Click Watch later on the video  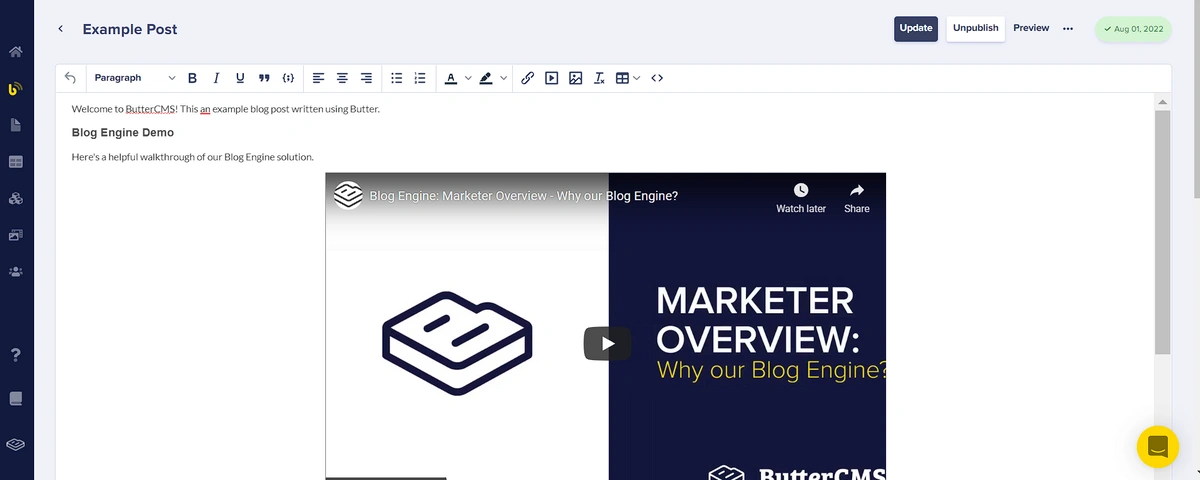pyautogui.click(x=801, y=198)
